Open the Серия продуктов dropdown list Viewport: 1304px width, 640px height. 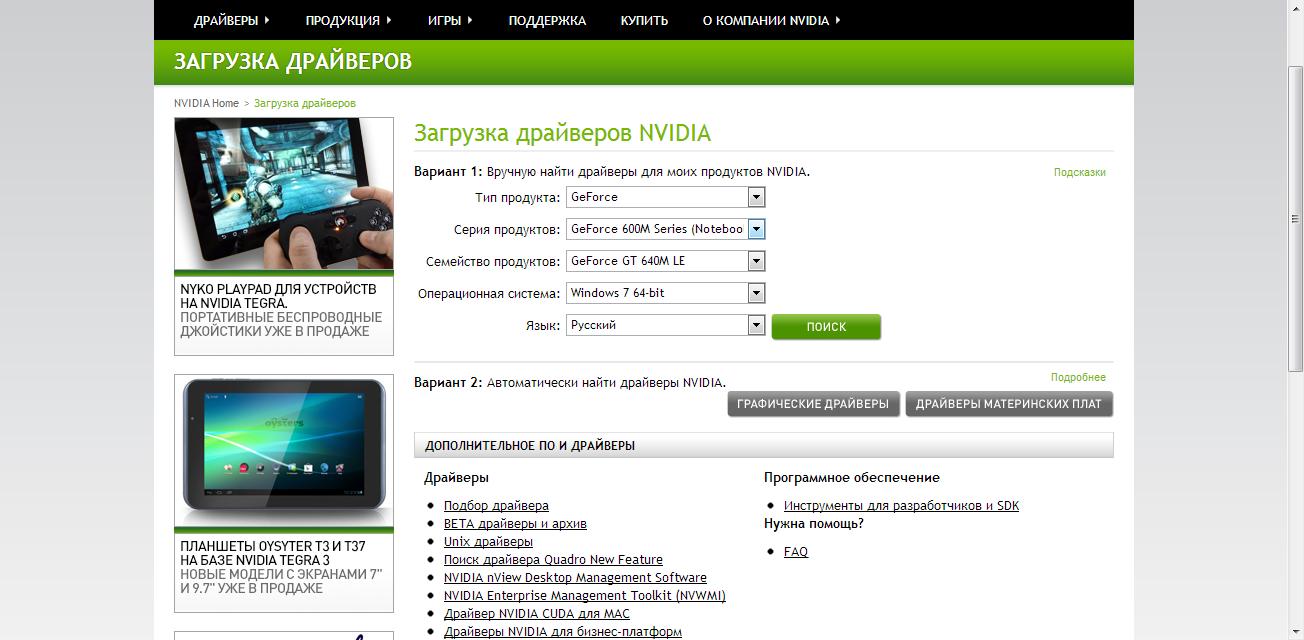[665, 229]
